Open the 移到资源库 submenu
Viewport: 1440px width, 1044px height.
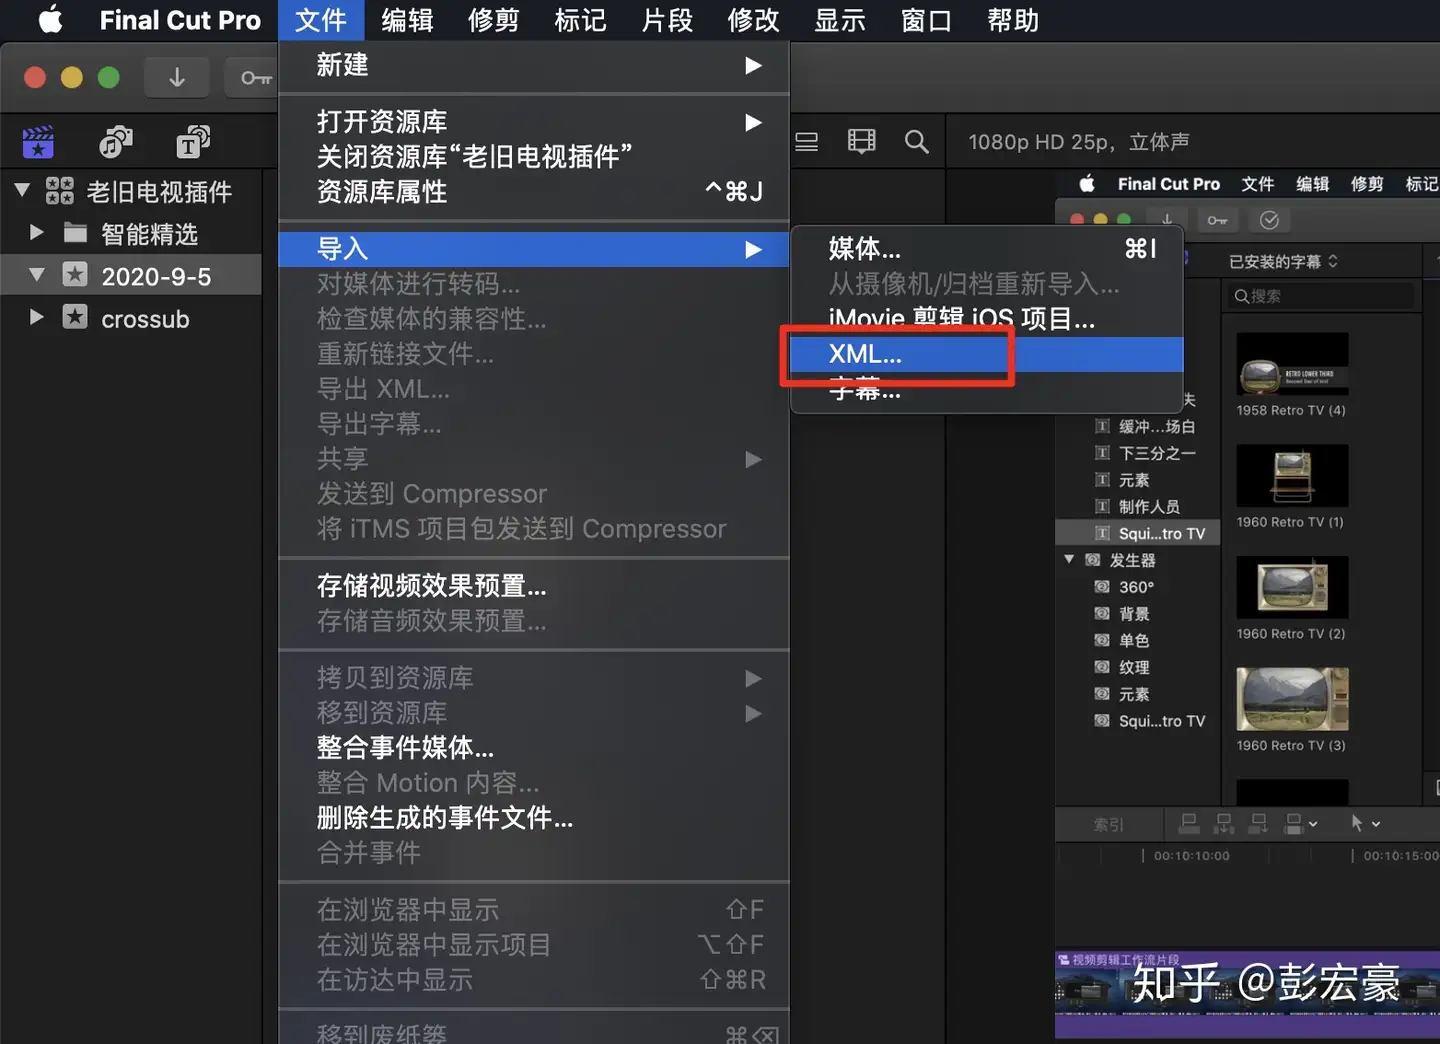pyautogui.click(x=753, y=713)
